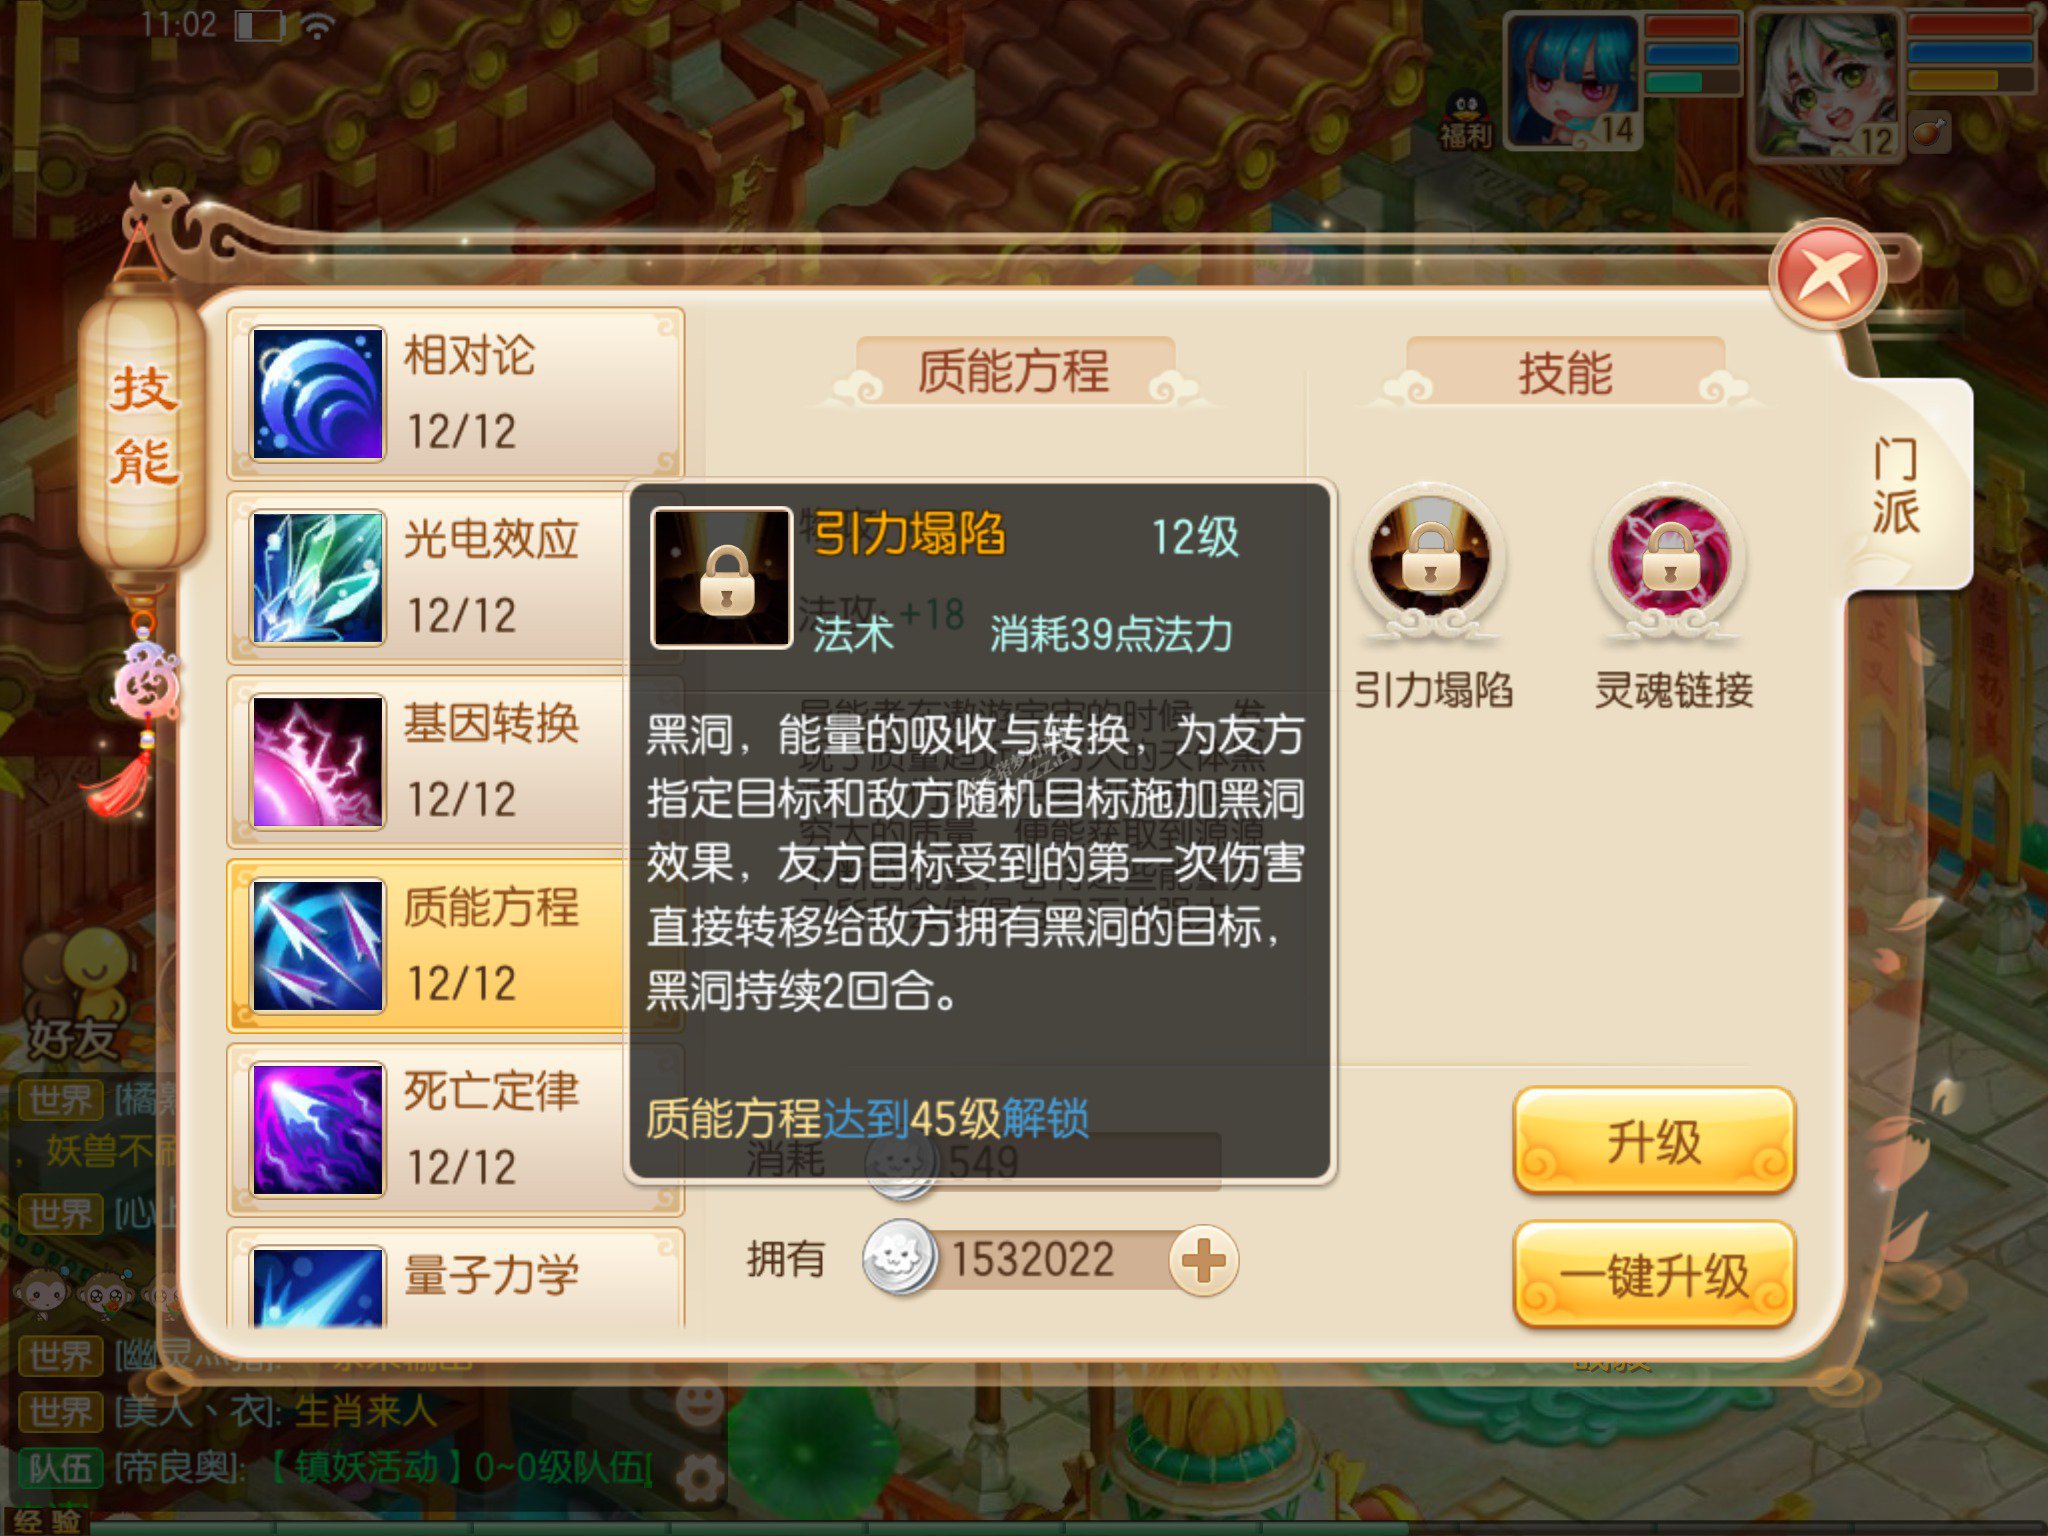Click the 一键升级 button

click(1654, 1276)
